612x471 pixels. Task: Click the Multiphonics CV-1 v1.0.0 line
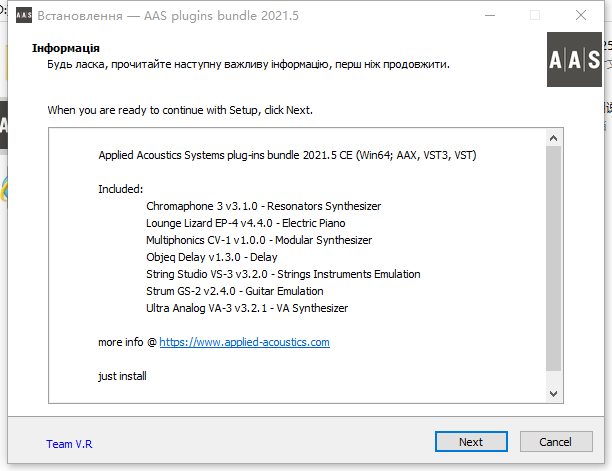[x=259, y=240]
